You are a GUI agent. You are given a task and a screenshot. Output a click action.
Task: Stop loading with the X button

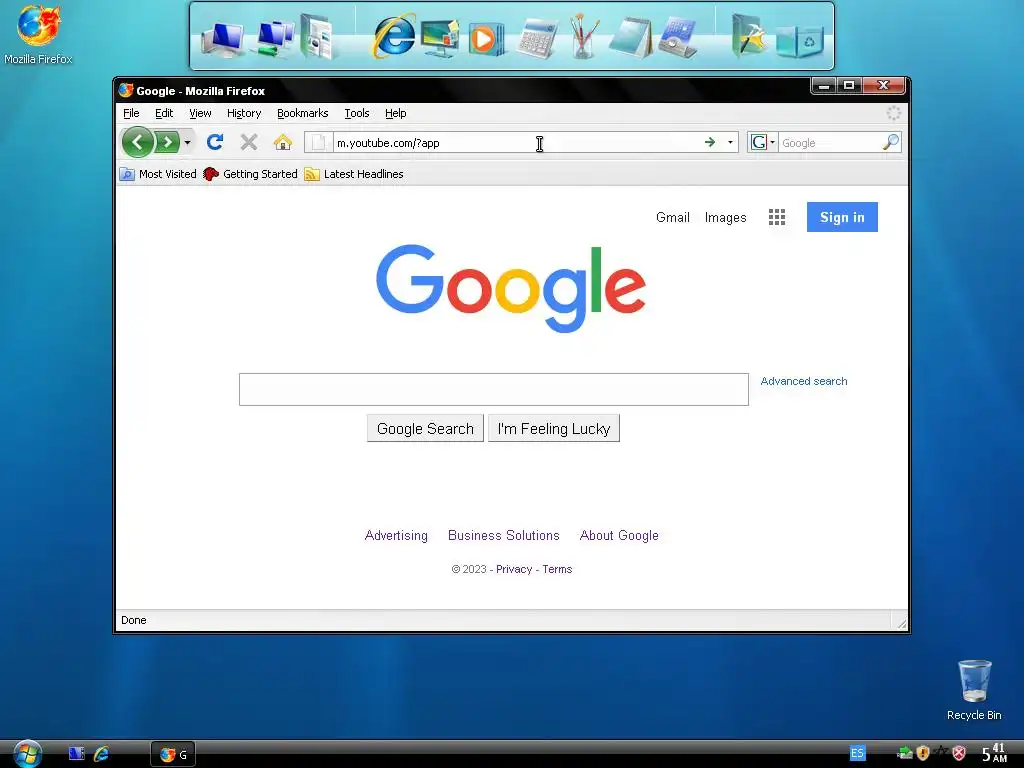249,142
